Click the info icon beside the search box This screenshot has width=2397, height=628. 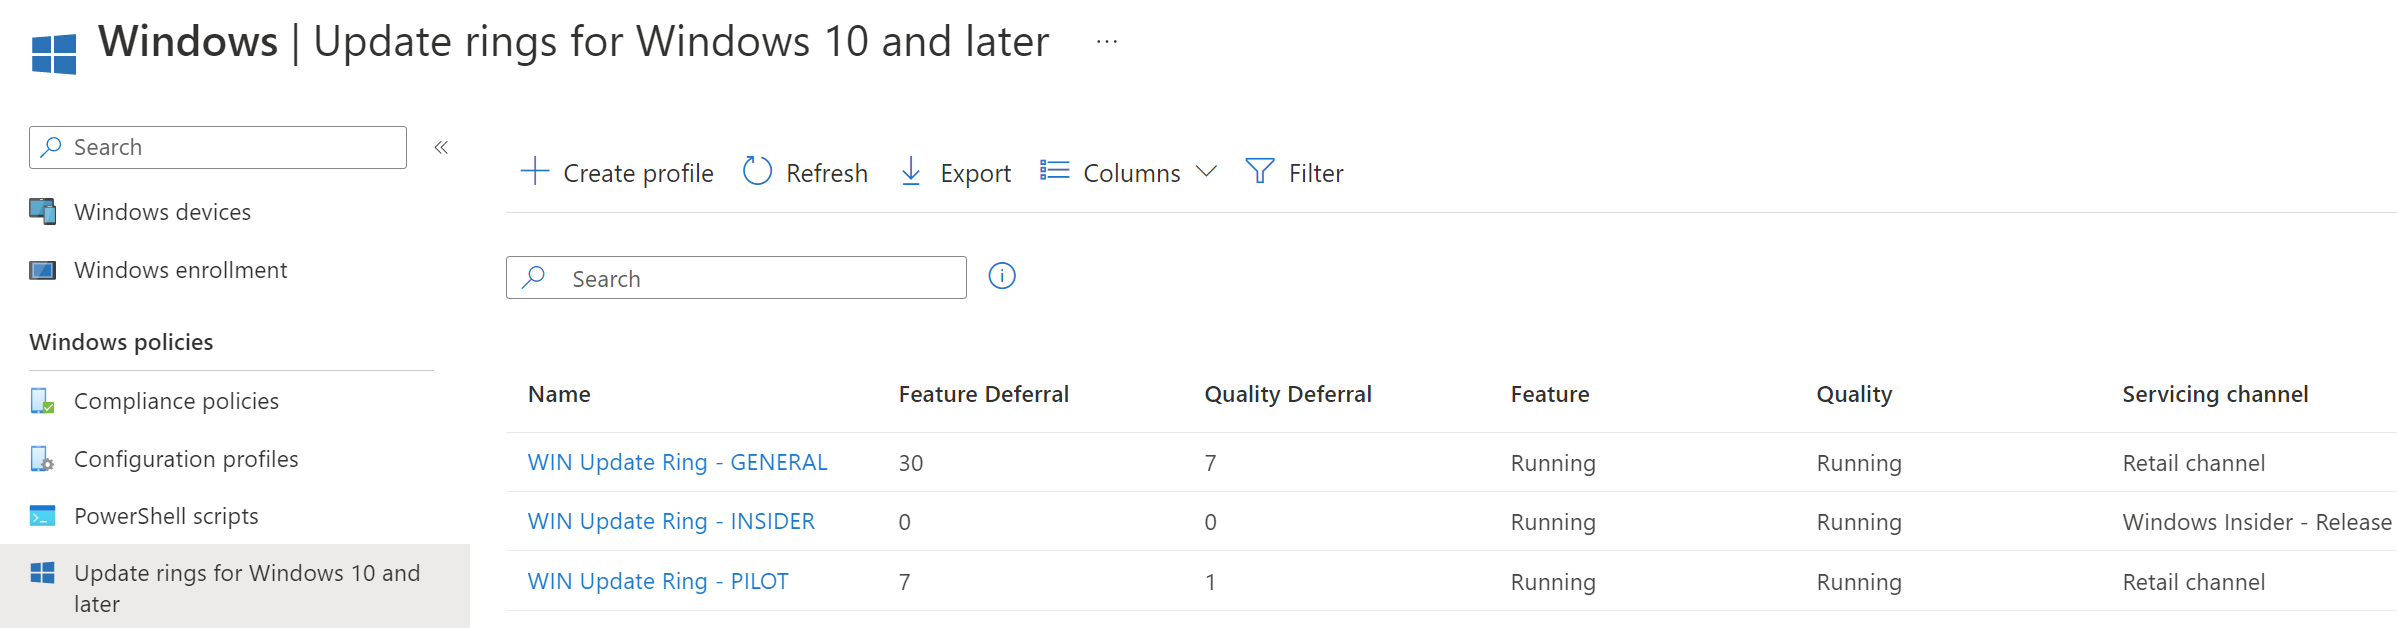[x=1002, y=276]
